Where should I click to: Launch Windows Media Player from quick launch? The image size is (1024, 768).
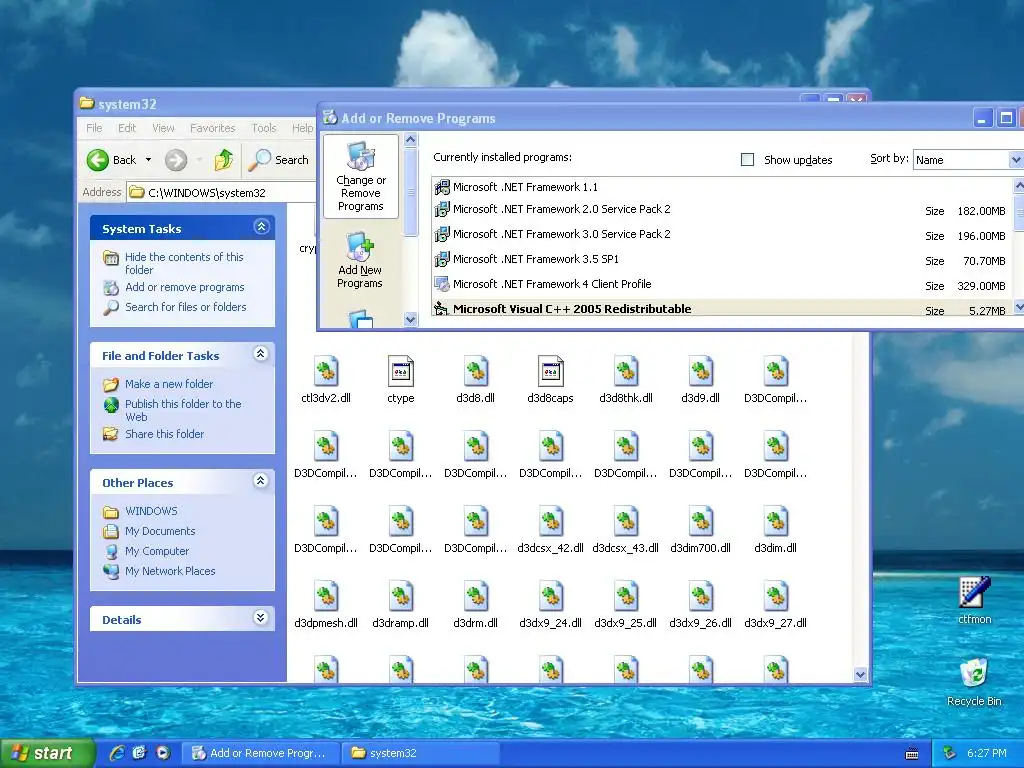163,753
